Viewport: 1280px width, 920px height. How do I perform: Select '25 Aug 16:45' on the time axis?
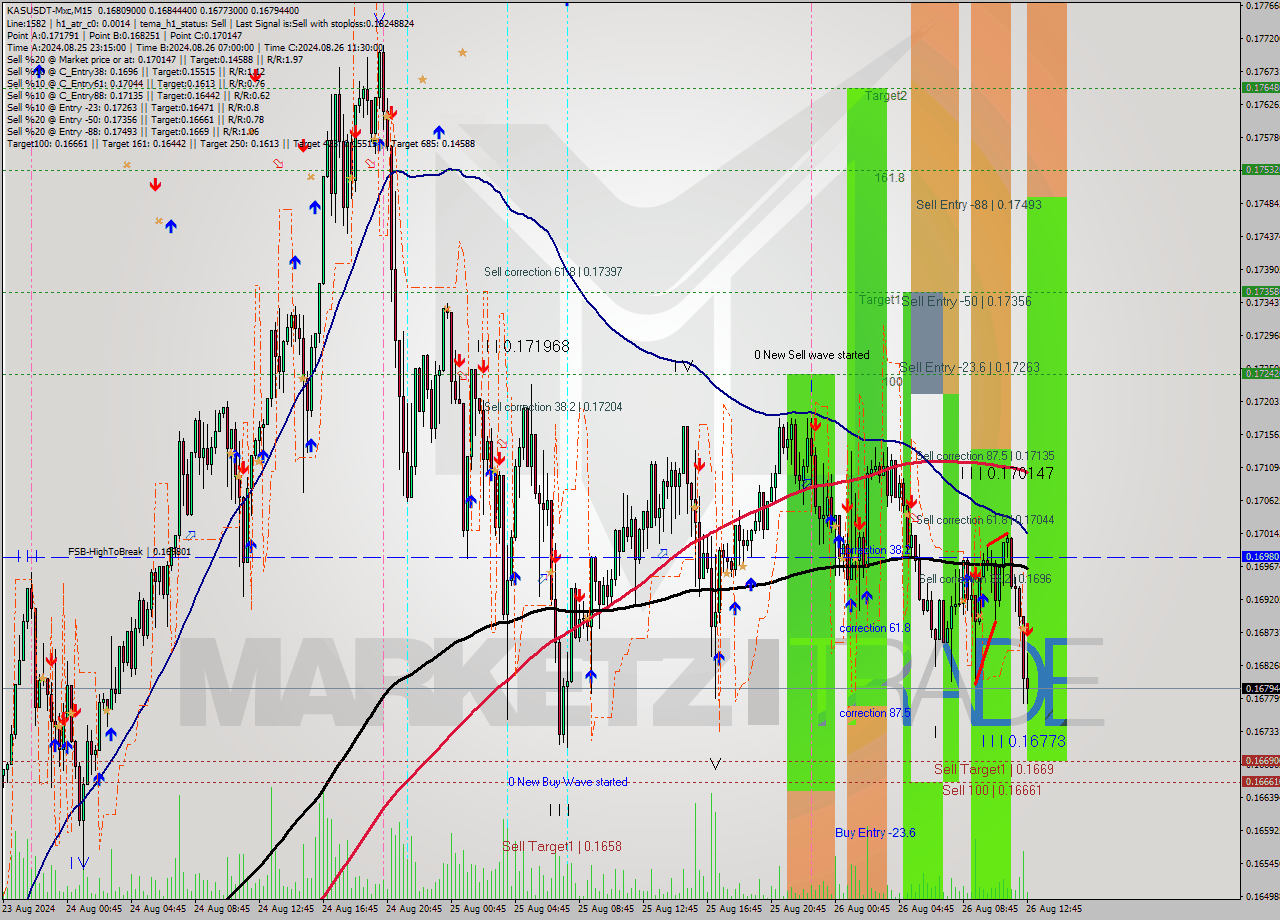pos(734,909)
